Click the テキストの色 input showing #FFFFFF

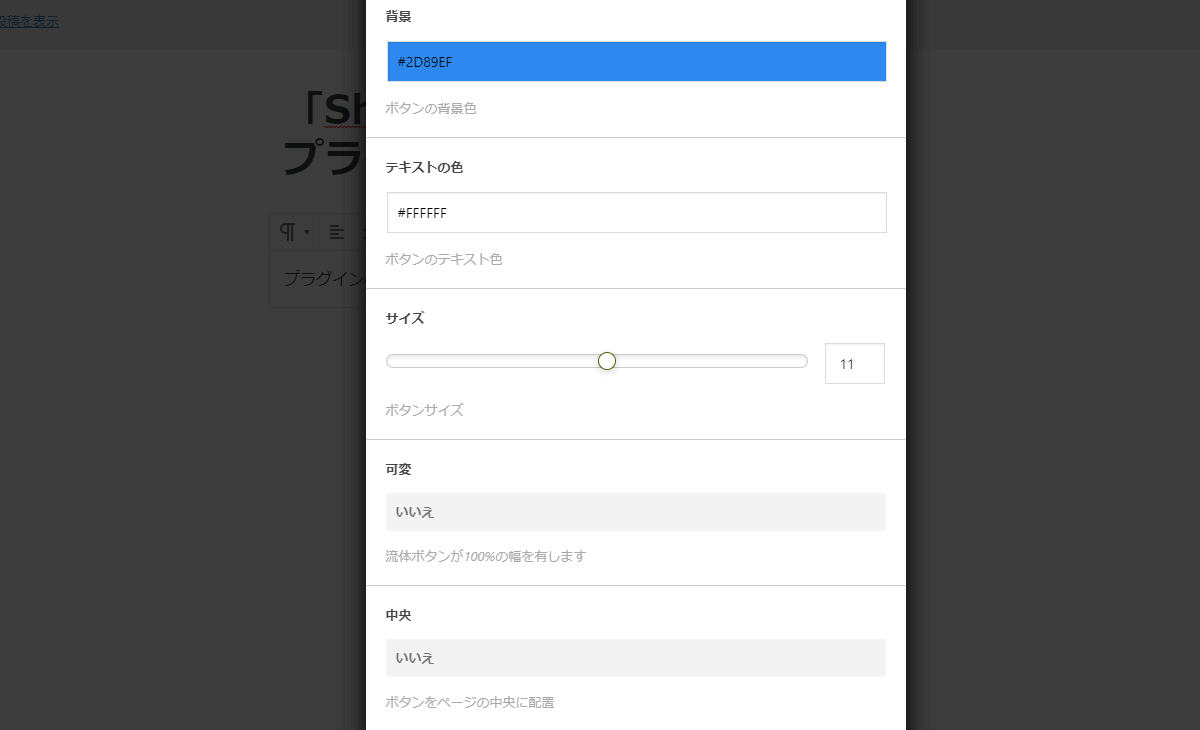point(636,213)
